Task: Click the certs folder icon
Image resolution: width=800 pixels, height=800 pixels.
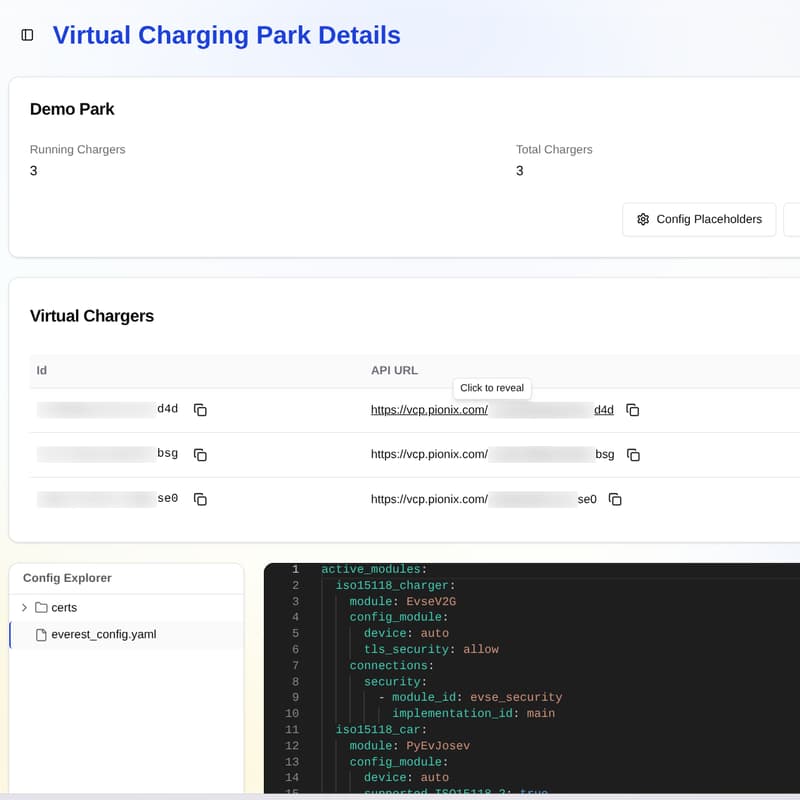Action: (41, 607)
